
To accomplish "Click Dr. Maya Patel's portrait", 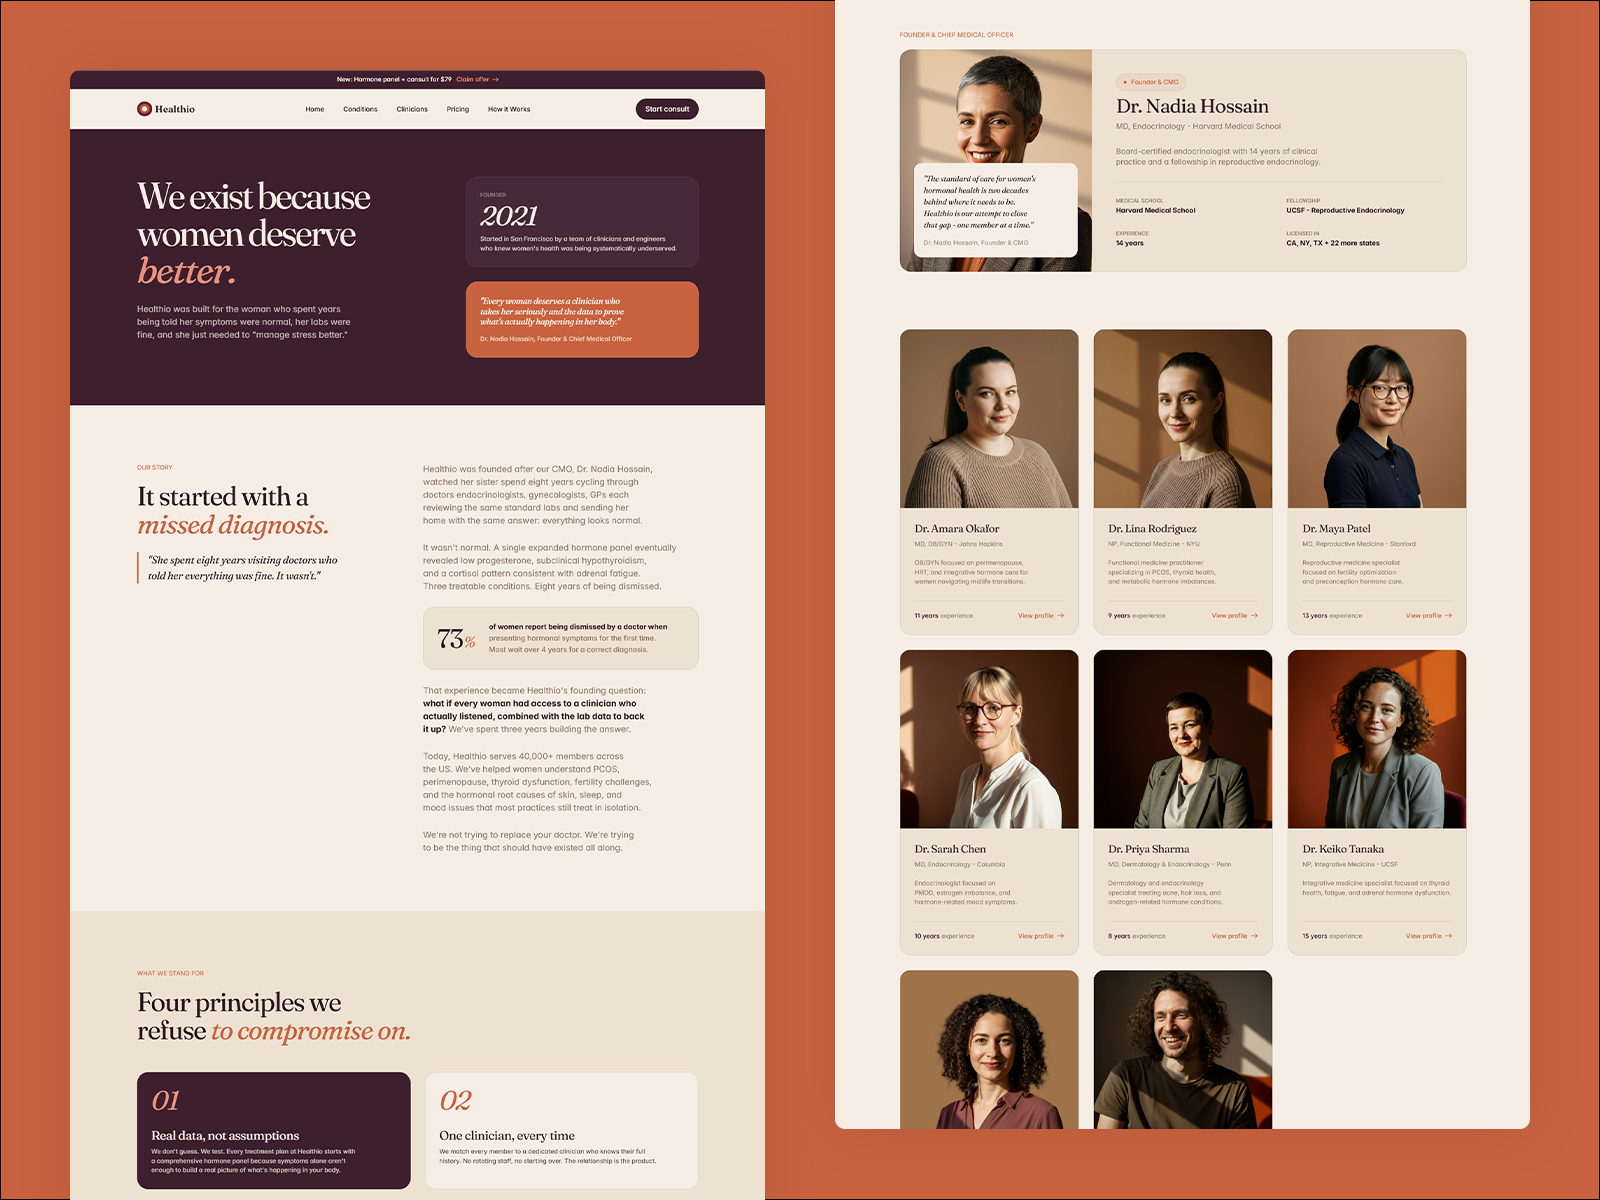I will pos(1377,419).
